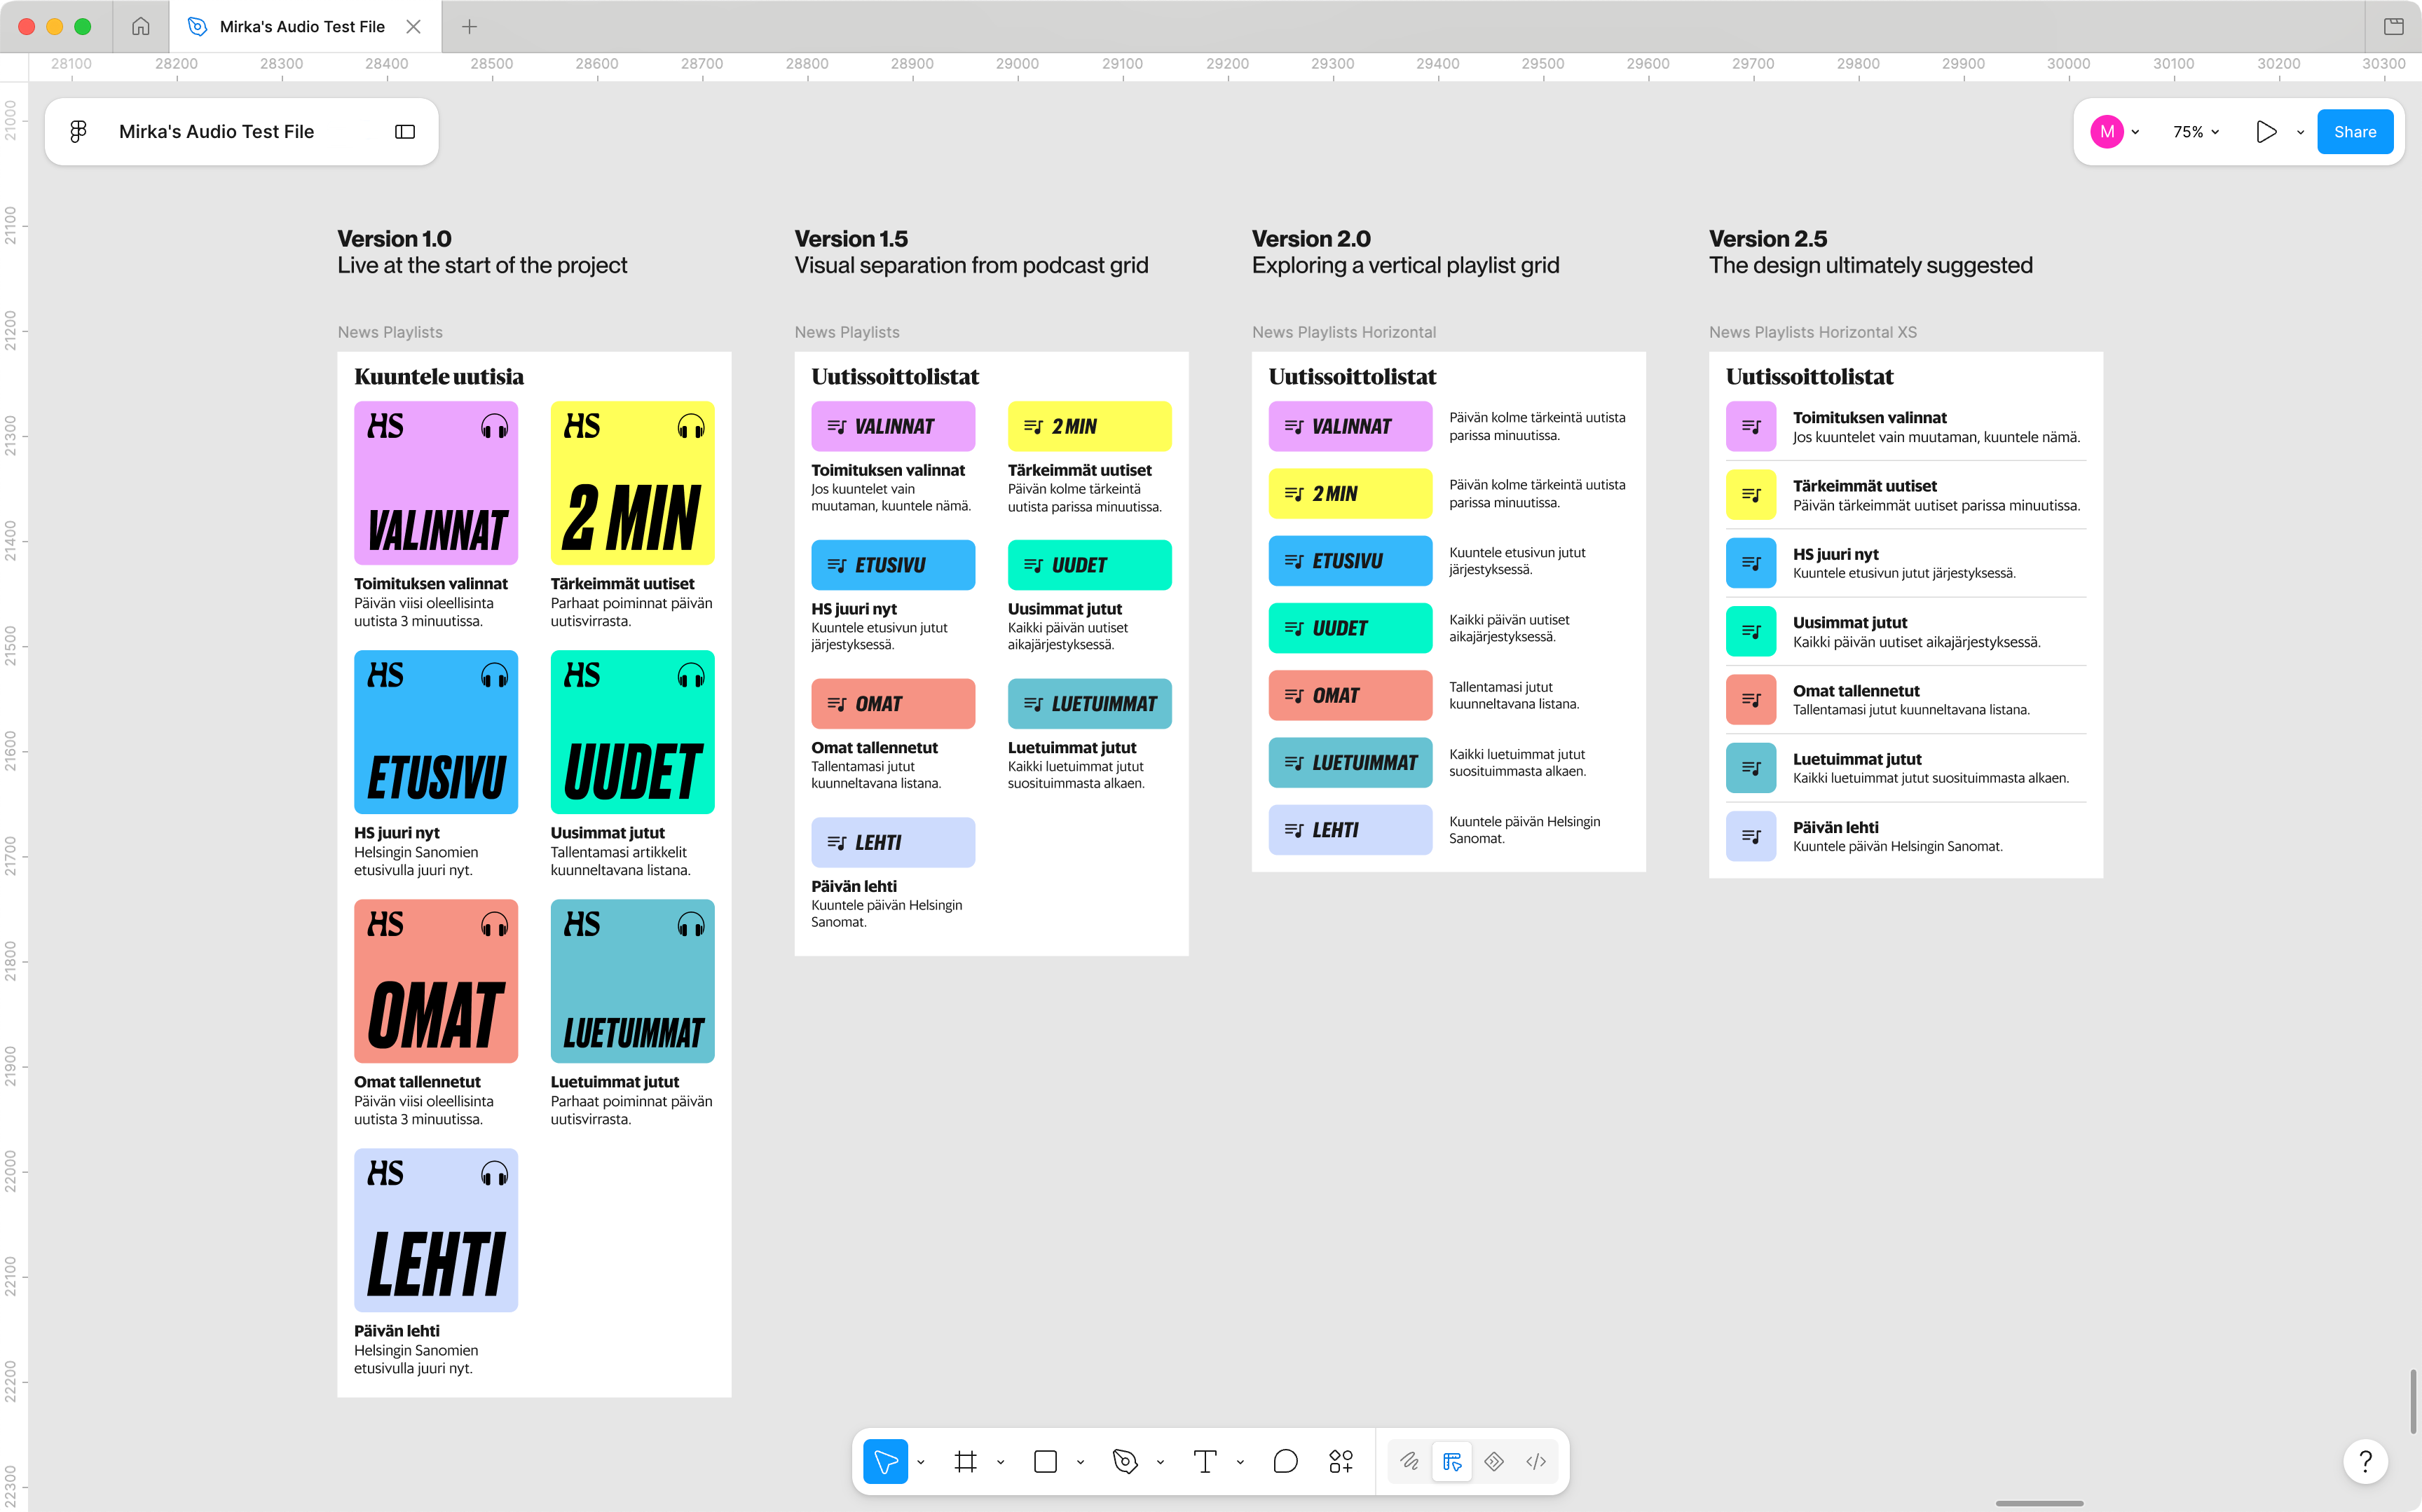Open a new tab with the plus button

tap(469, 27)
